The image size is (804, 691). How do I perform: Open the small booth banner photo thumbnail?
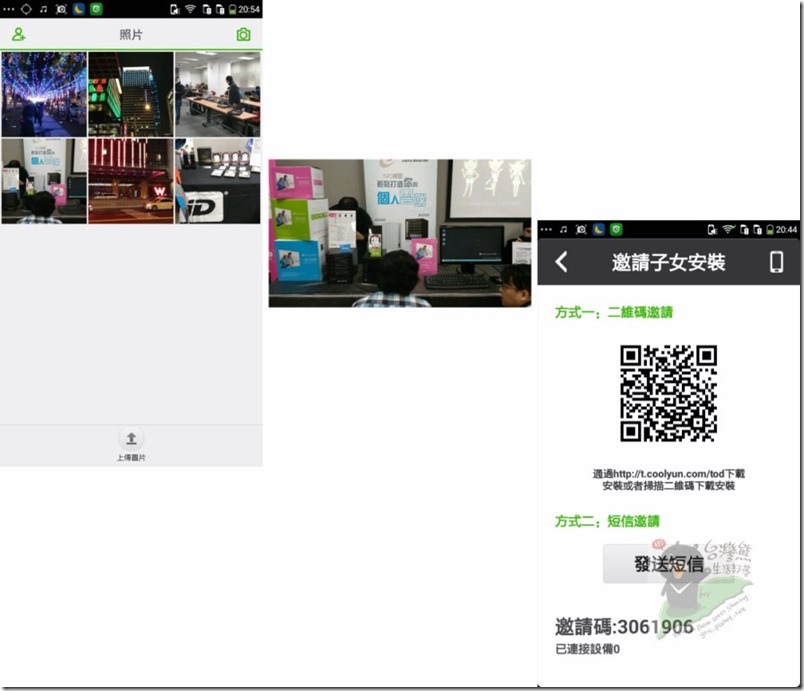tap(44, 181)
